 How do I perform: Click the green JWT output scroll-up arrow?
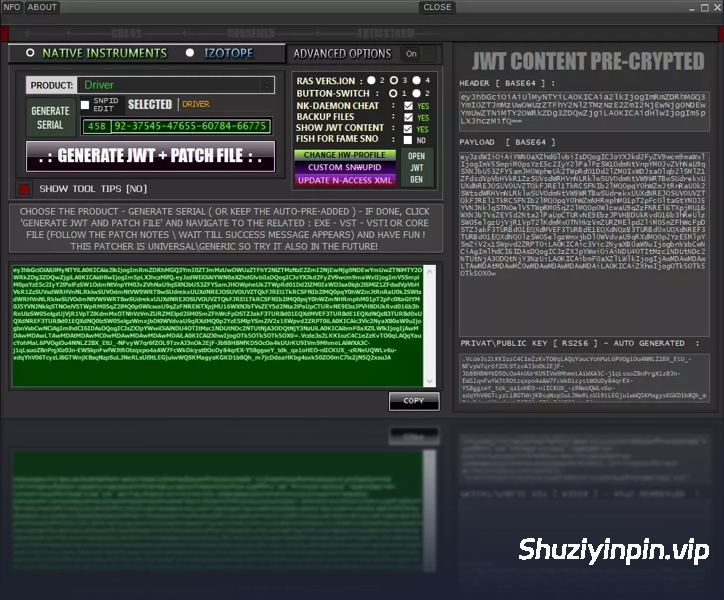pyautogui.click(x=429, y=272)
